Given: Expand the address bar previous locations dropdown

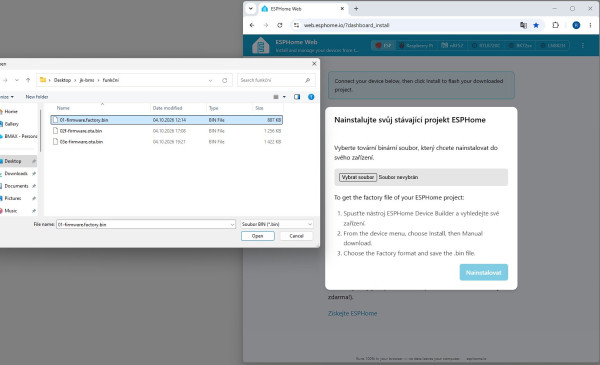Looking at the screenshot, I should pos(210,80).
